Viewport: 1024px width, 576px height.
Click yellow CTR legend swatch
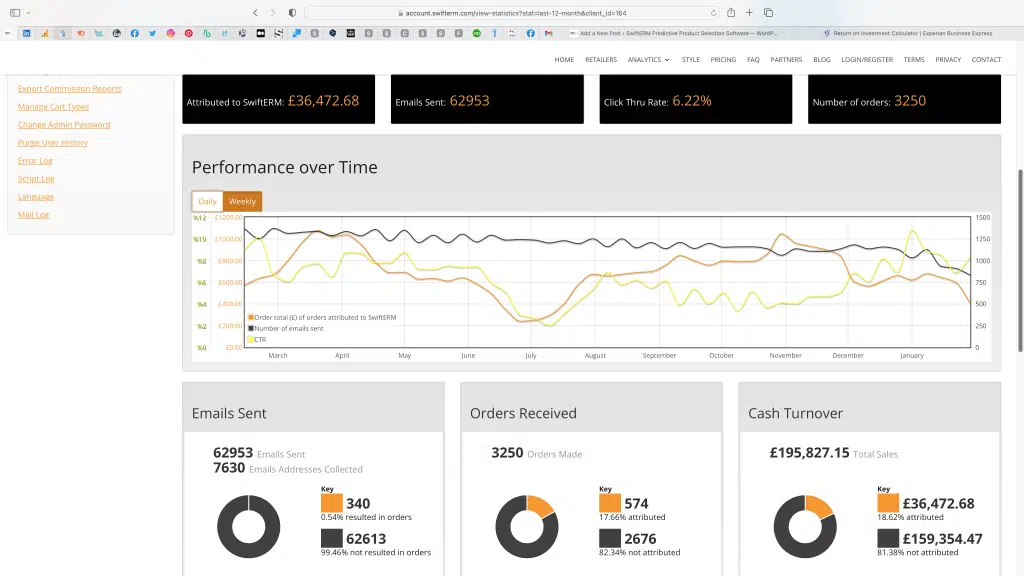(251, 340)
